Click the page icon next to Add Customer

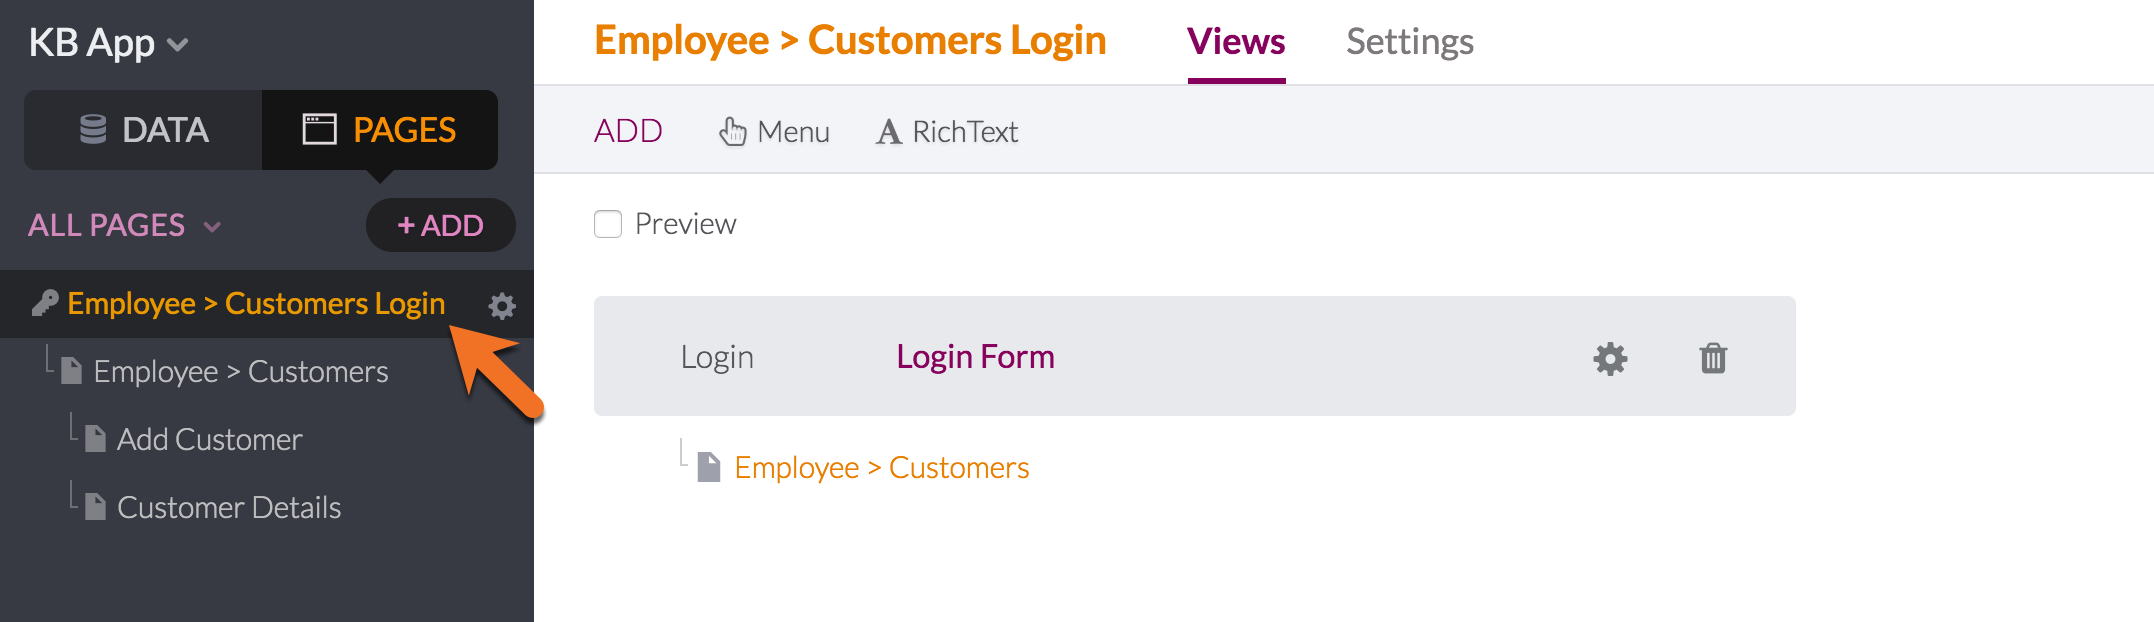coord(95,439)
